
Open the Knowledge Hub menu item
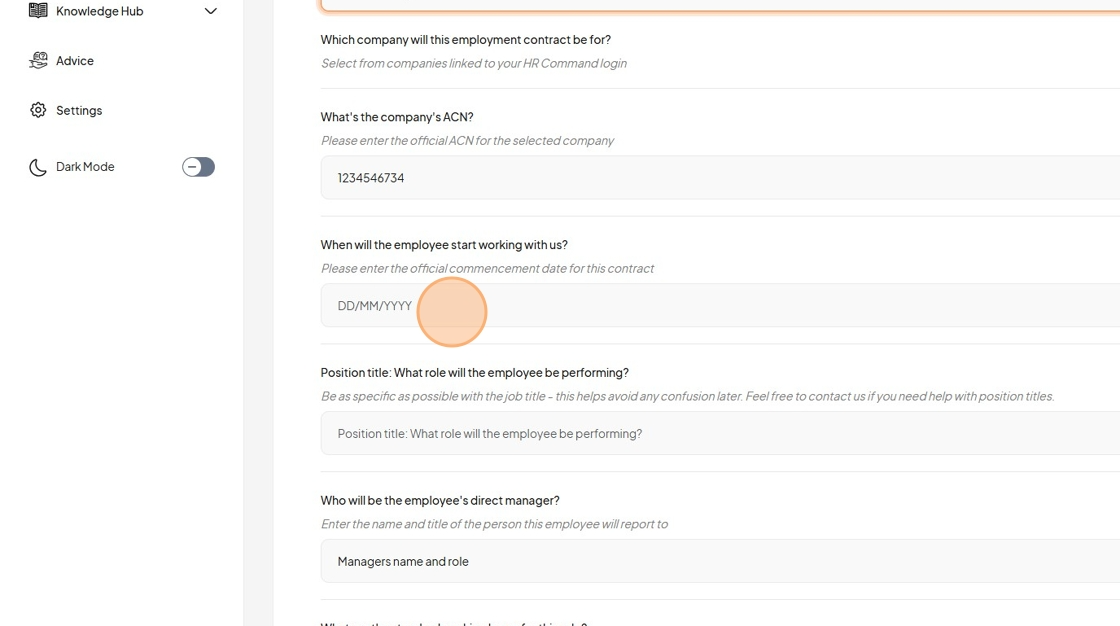pyautogui.click(x=99, y=11)
